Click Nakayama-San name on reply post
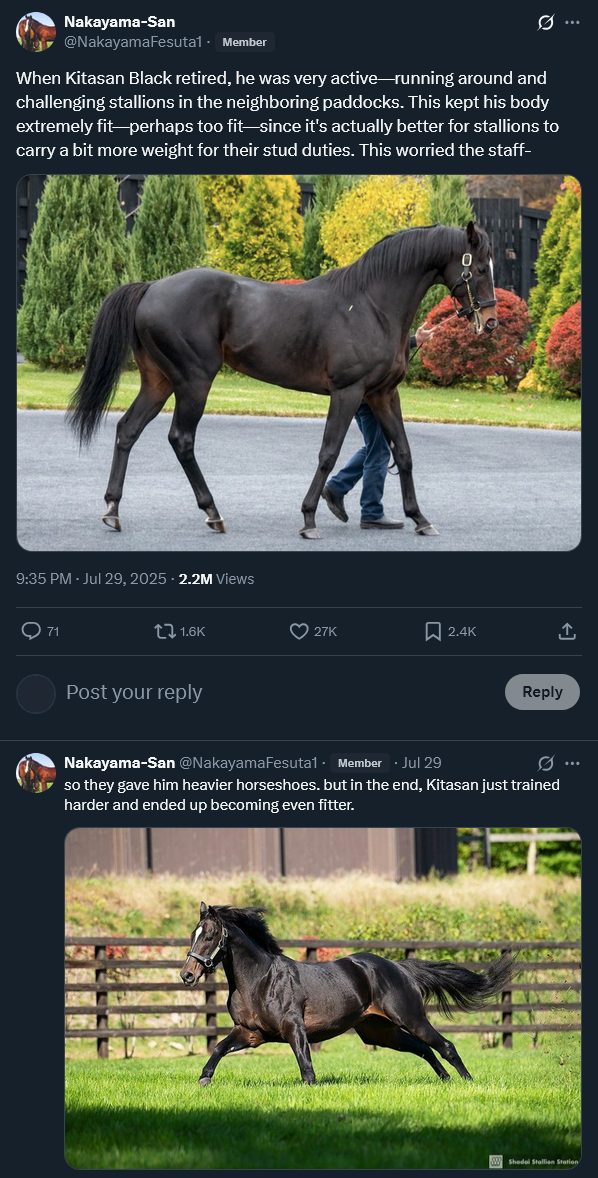 (119, 763)
